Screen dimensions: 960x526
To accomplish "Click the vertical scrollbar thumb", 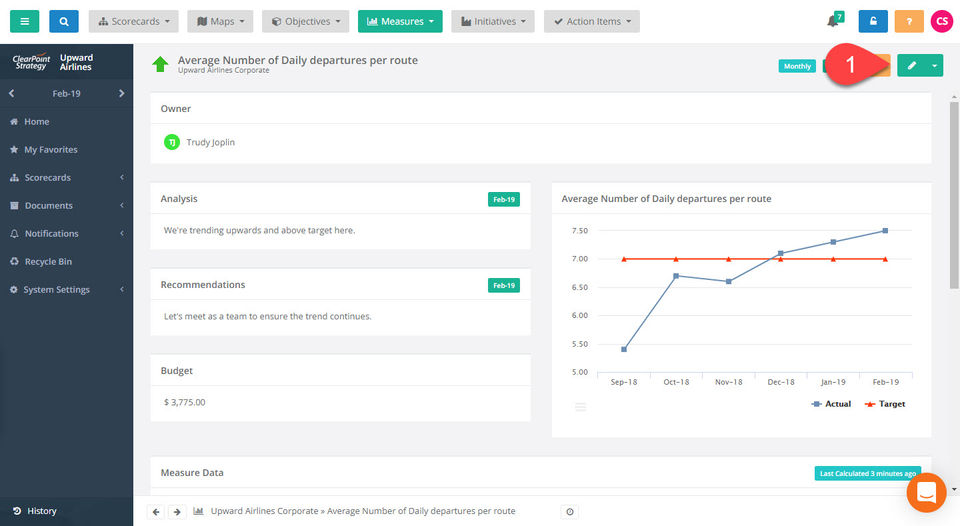I will [x=954, y=195].
